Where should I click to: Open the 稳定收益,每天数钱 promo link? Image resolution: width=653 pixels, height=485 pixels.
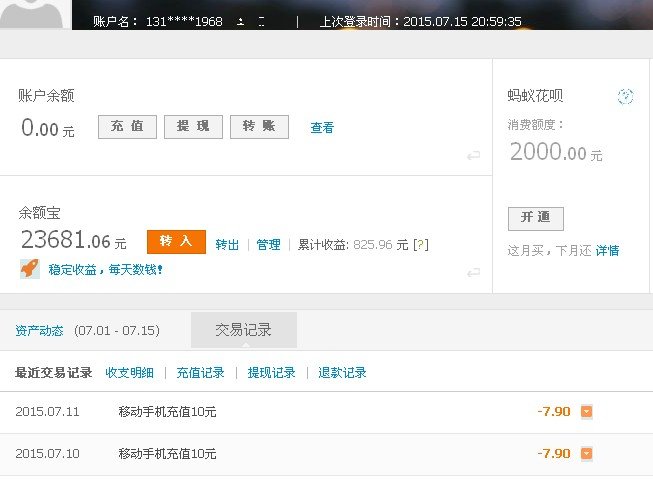tap(105, 270)
